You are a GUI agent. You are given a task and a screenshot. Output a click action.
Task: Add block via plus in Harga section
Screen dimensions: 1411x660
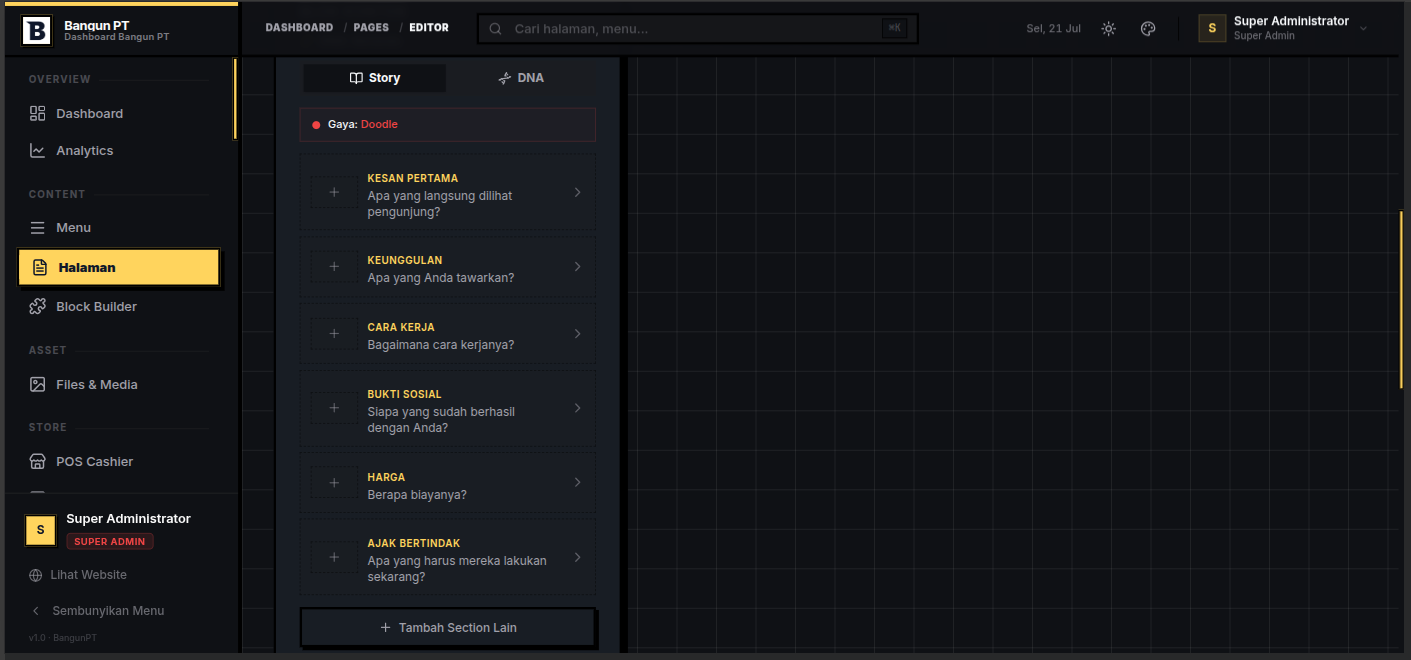[x=334, y=483]
